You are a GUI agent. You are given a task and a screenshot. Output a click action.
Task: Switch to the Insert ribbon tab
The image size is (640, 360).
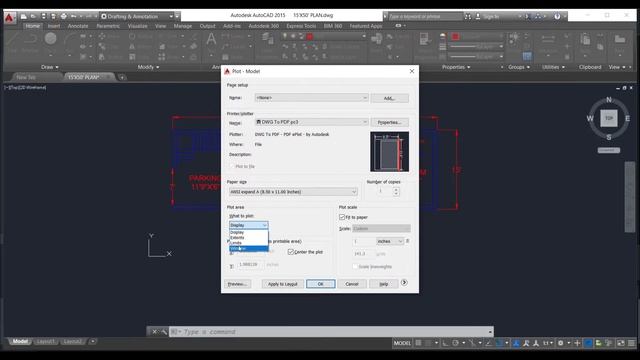[54, 26]
